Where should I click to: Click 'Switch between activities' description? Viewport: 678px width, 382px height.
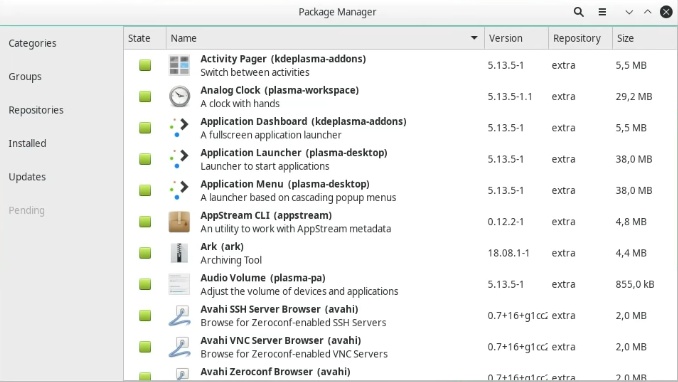tap(255, 72)
